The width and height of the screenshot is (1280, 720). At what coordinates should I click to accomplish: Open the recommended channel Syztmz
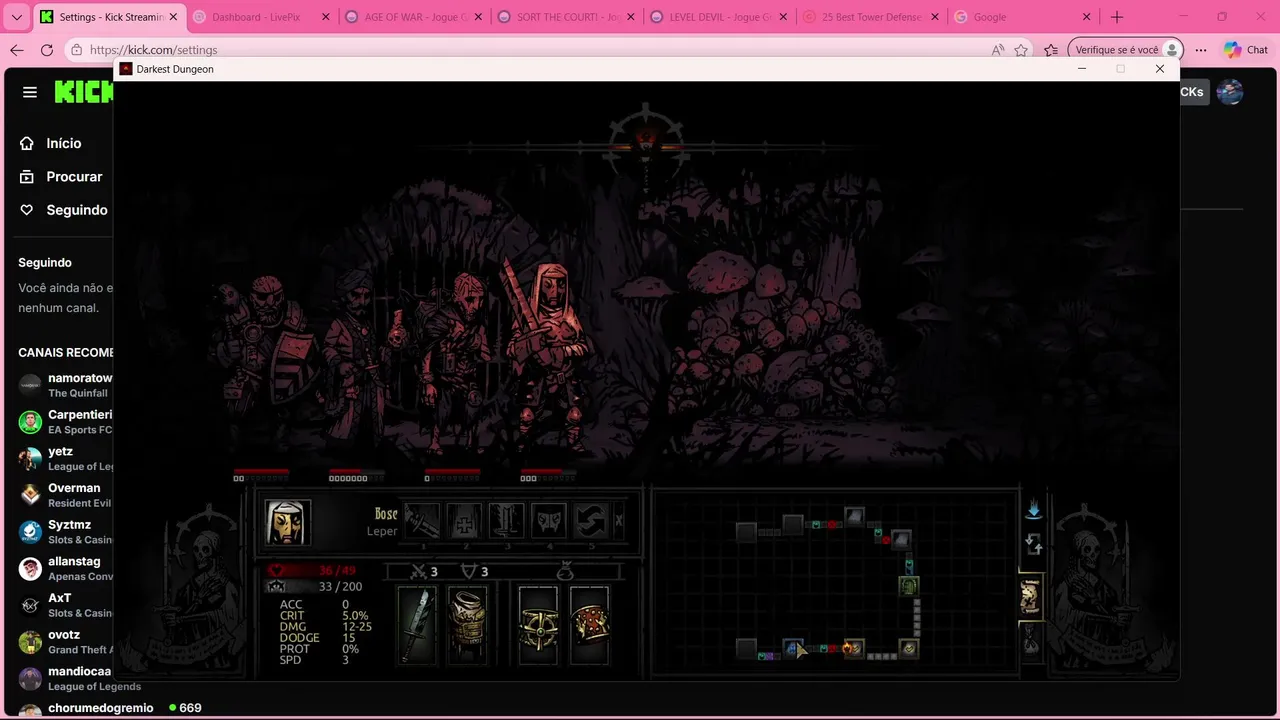pyautogui.click(x=65, y=531)
